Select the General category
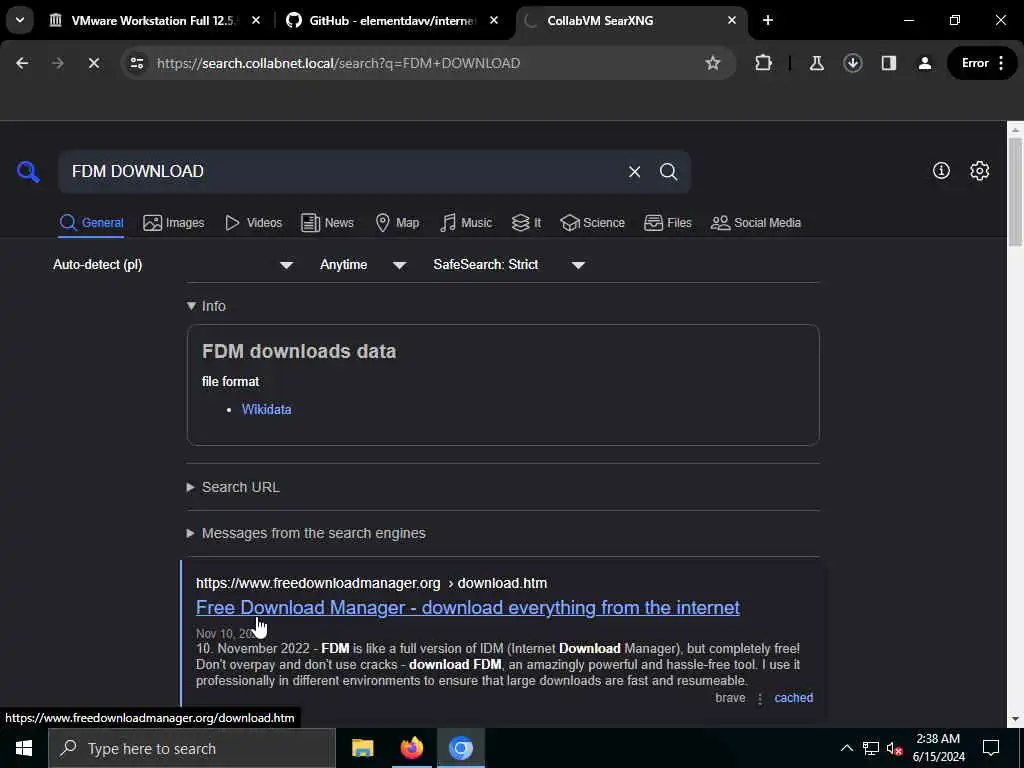1024x768 pixels. coord(91,223)
